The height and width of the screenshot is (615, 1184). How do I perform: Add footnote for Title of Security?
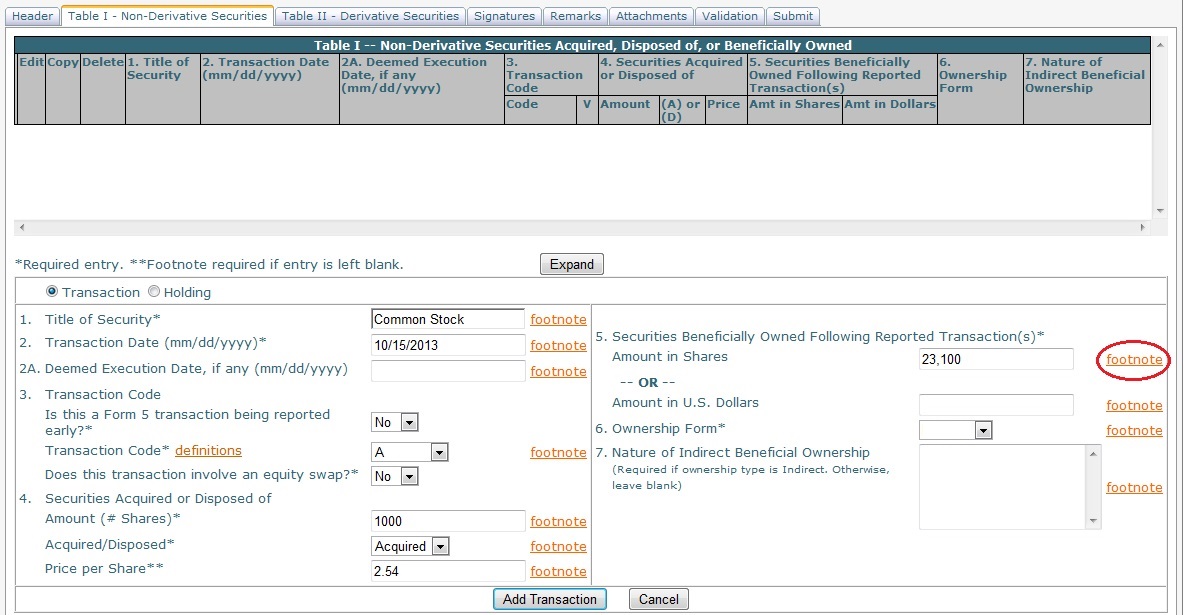point(558,320)
